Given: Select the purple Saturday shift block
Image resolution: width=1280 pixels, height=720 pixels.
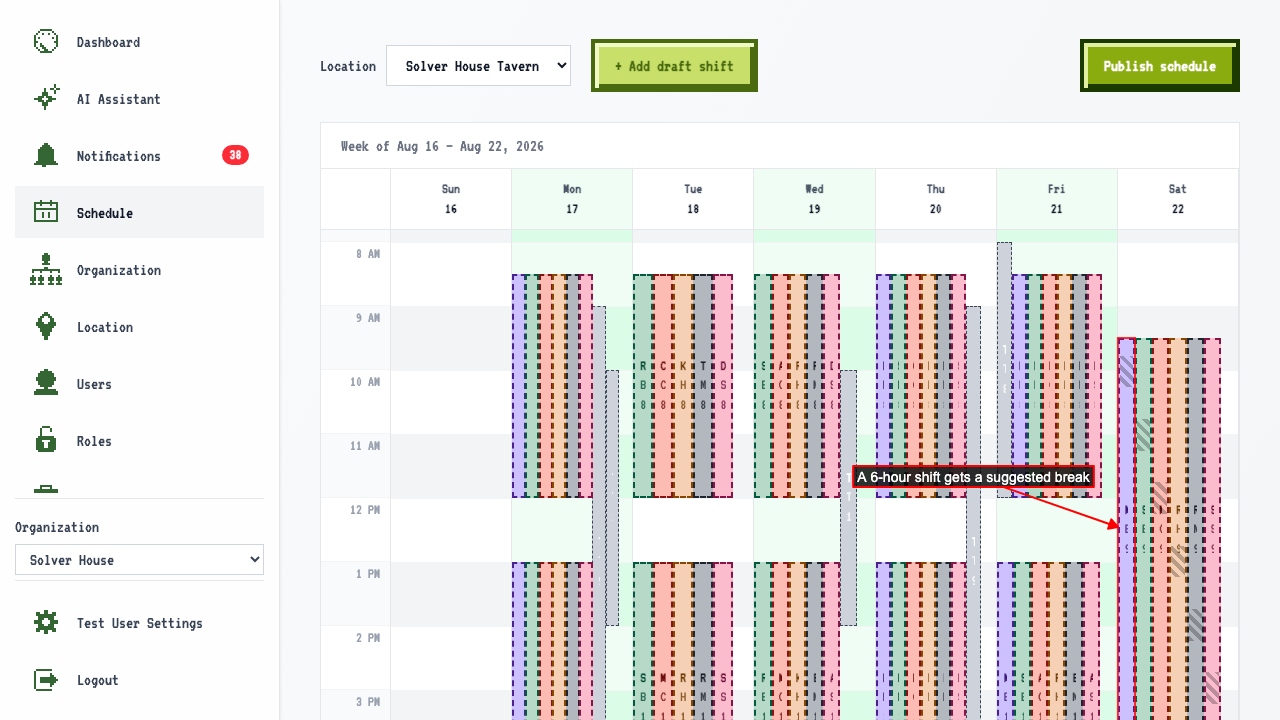Looking at the screenshot, I should (1127, 529).
